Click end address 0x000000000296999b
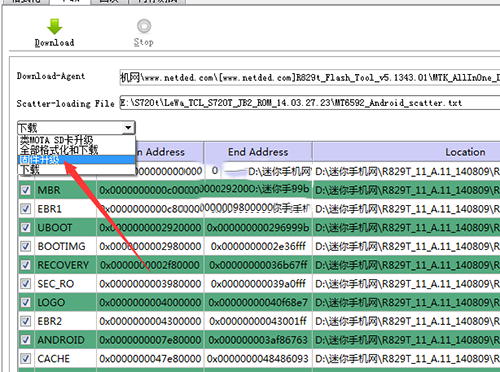The height and width of the screenshot is (372, 500). tap(258, 227)
